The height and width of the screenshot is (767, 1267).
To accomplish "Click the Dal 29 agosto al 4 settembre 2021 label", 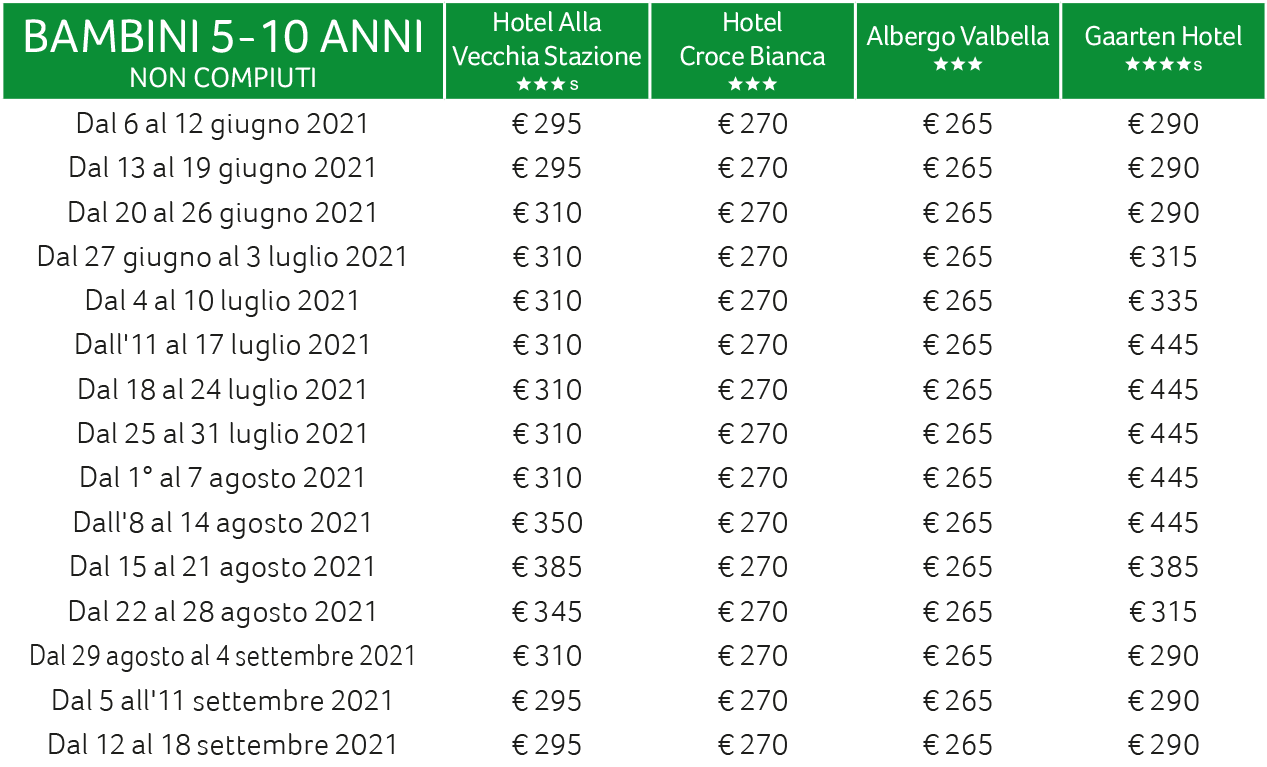I will coord(223,656).
